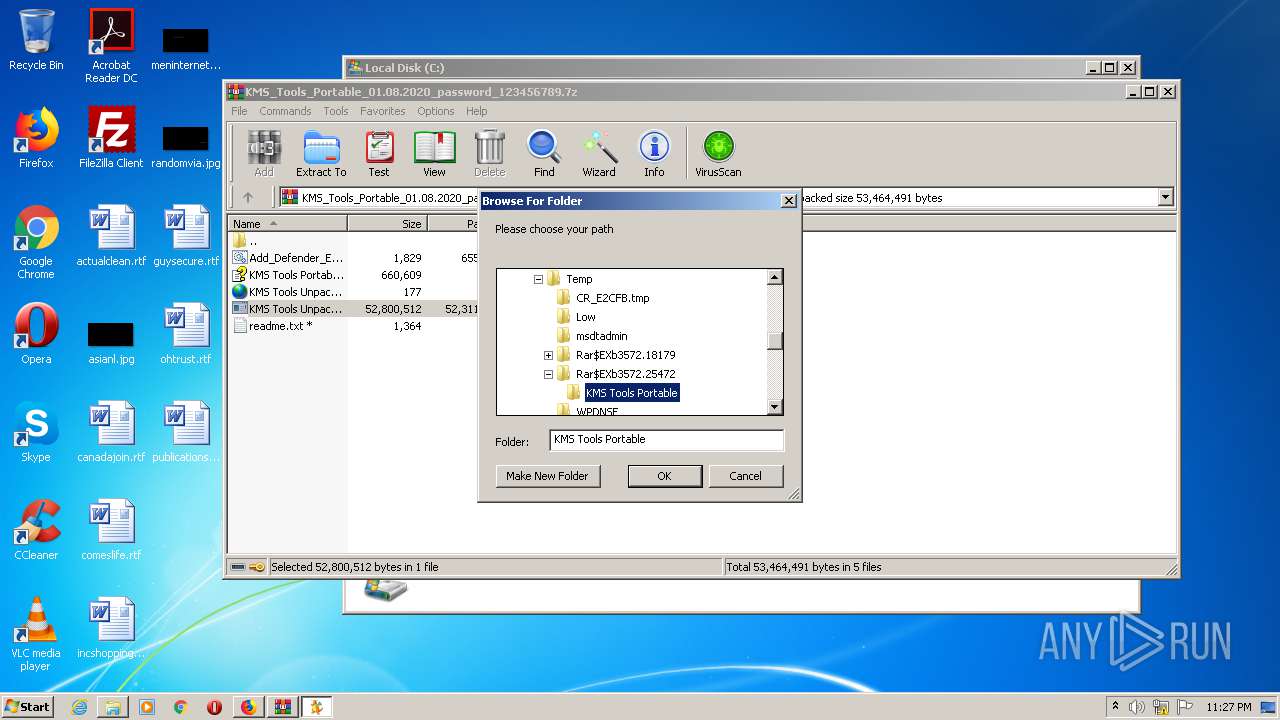Open guysecure.rtf document on desktop

186,236
